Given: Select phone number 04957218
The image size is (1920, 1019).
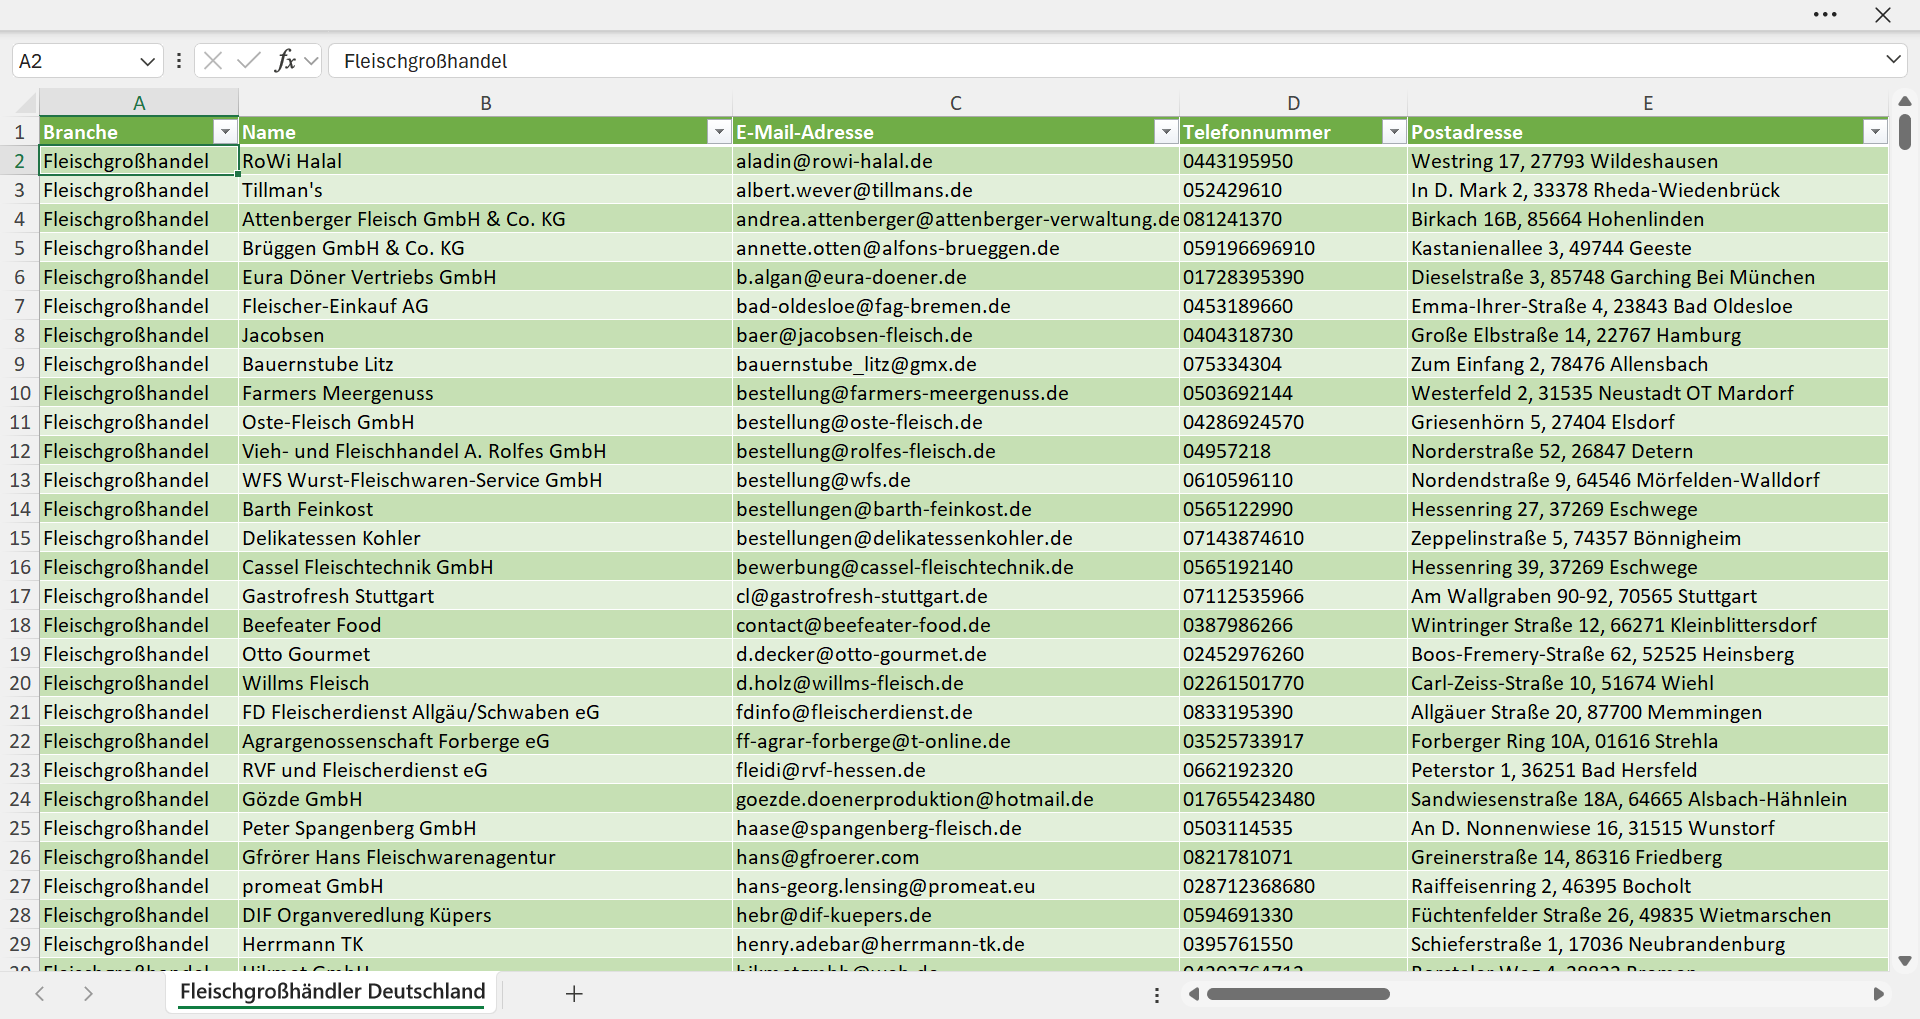Looking at the screenshot, I should click(x=1294, y=451).
